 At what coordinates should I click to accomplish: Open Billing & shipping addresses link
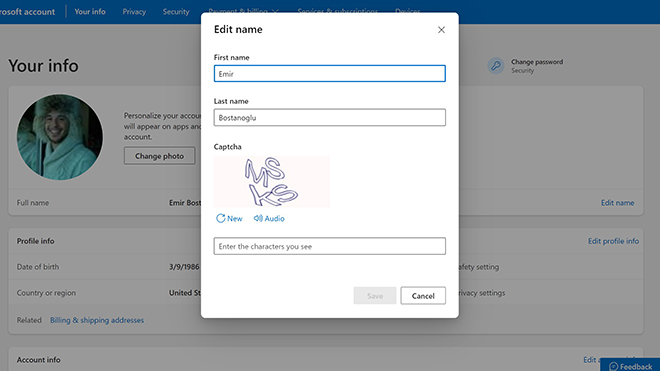pos(97,320)
